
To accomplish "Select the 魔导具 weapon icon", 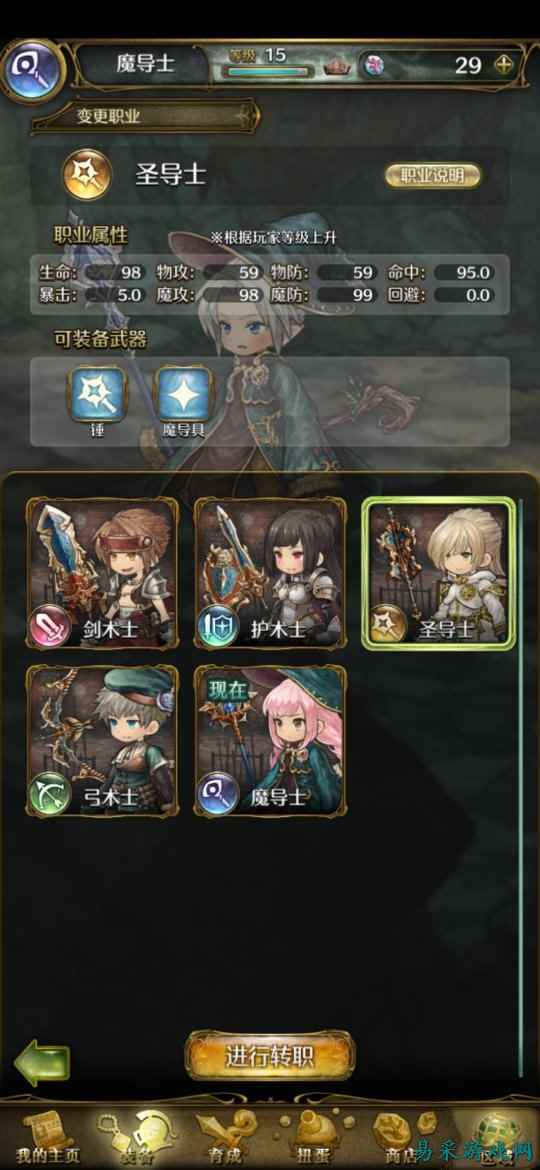I will point(183,395).
